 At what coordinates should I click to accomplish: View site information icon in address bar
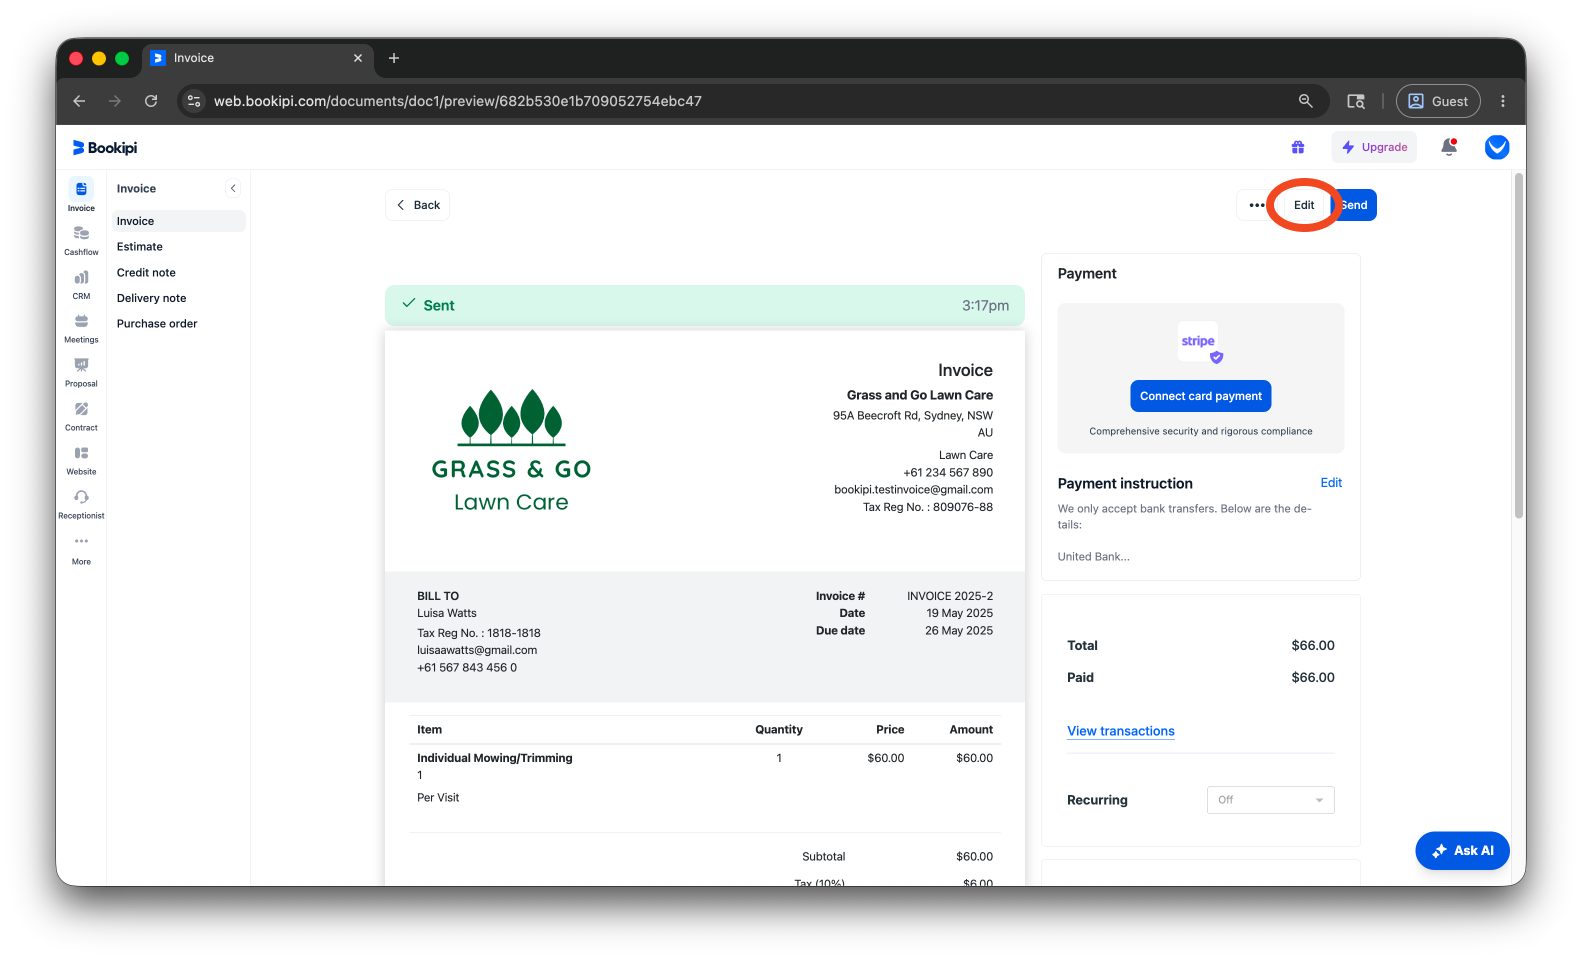tap(194, 101)
